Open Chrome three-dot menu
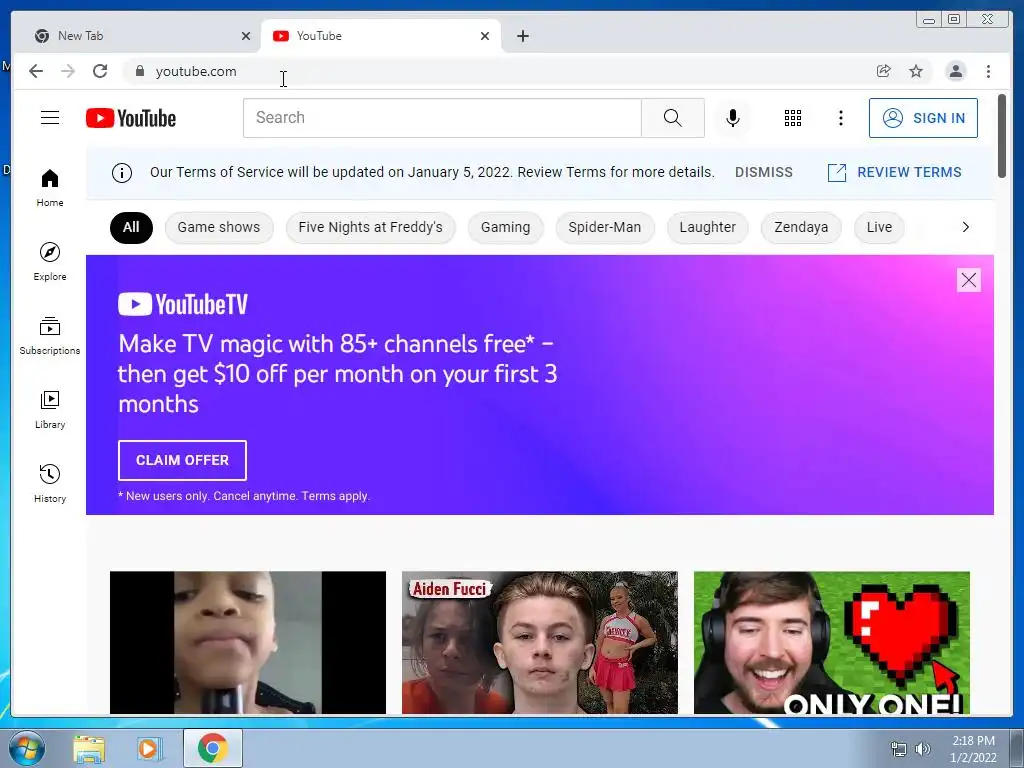The image size is (1024, 768). 988,71
